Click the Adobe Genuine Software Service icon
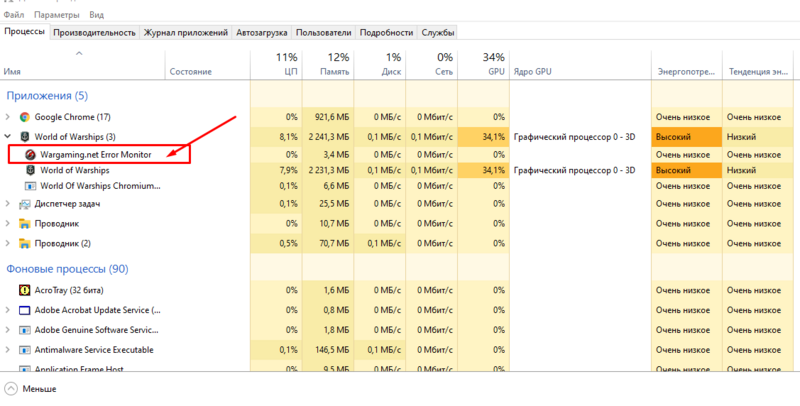This screenshot has width=800, height=406. [24, 330]
